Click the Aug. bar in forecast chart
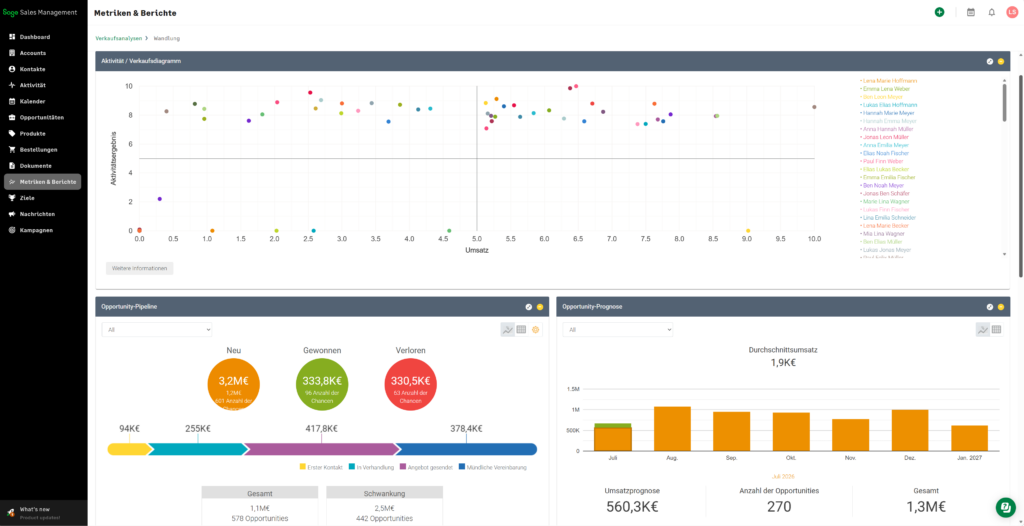The height and width of the screenshot is (526, 1024). click(x=673, y=429)
